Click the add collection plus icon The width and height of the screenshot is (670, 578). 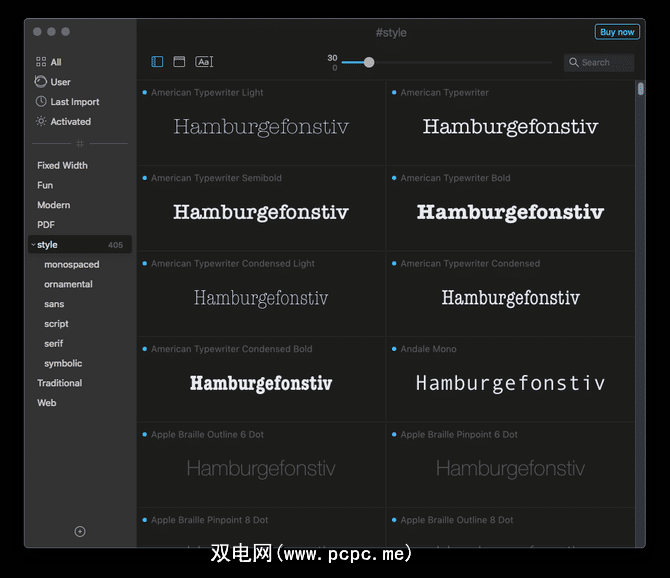pyautogui.click(x=80, y=531)
